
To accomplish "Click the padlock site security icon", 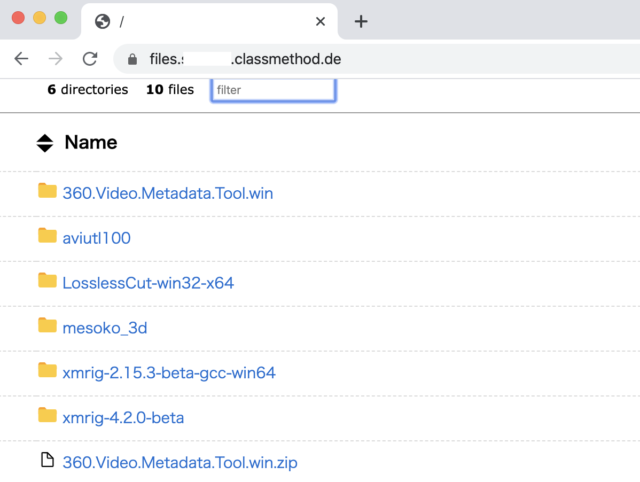I will 132,59.
